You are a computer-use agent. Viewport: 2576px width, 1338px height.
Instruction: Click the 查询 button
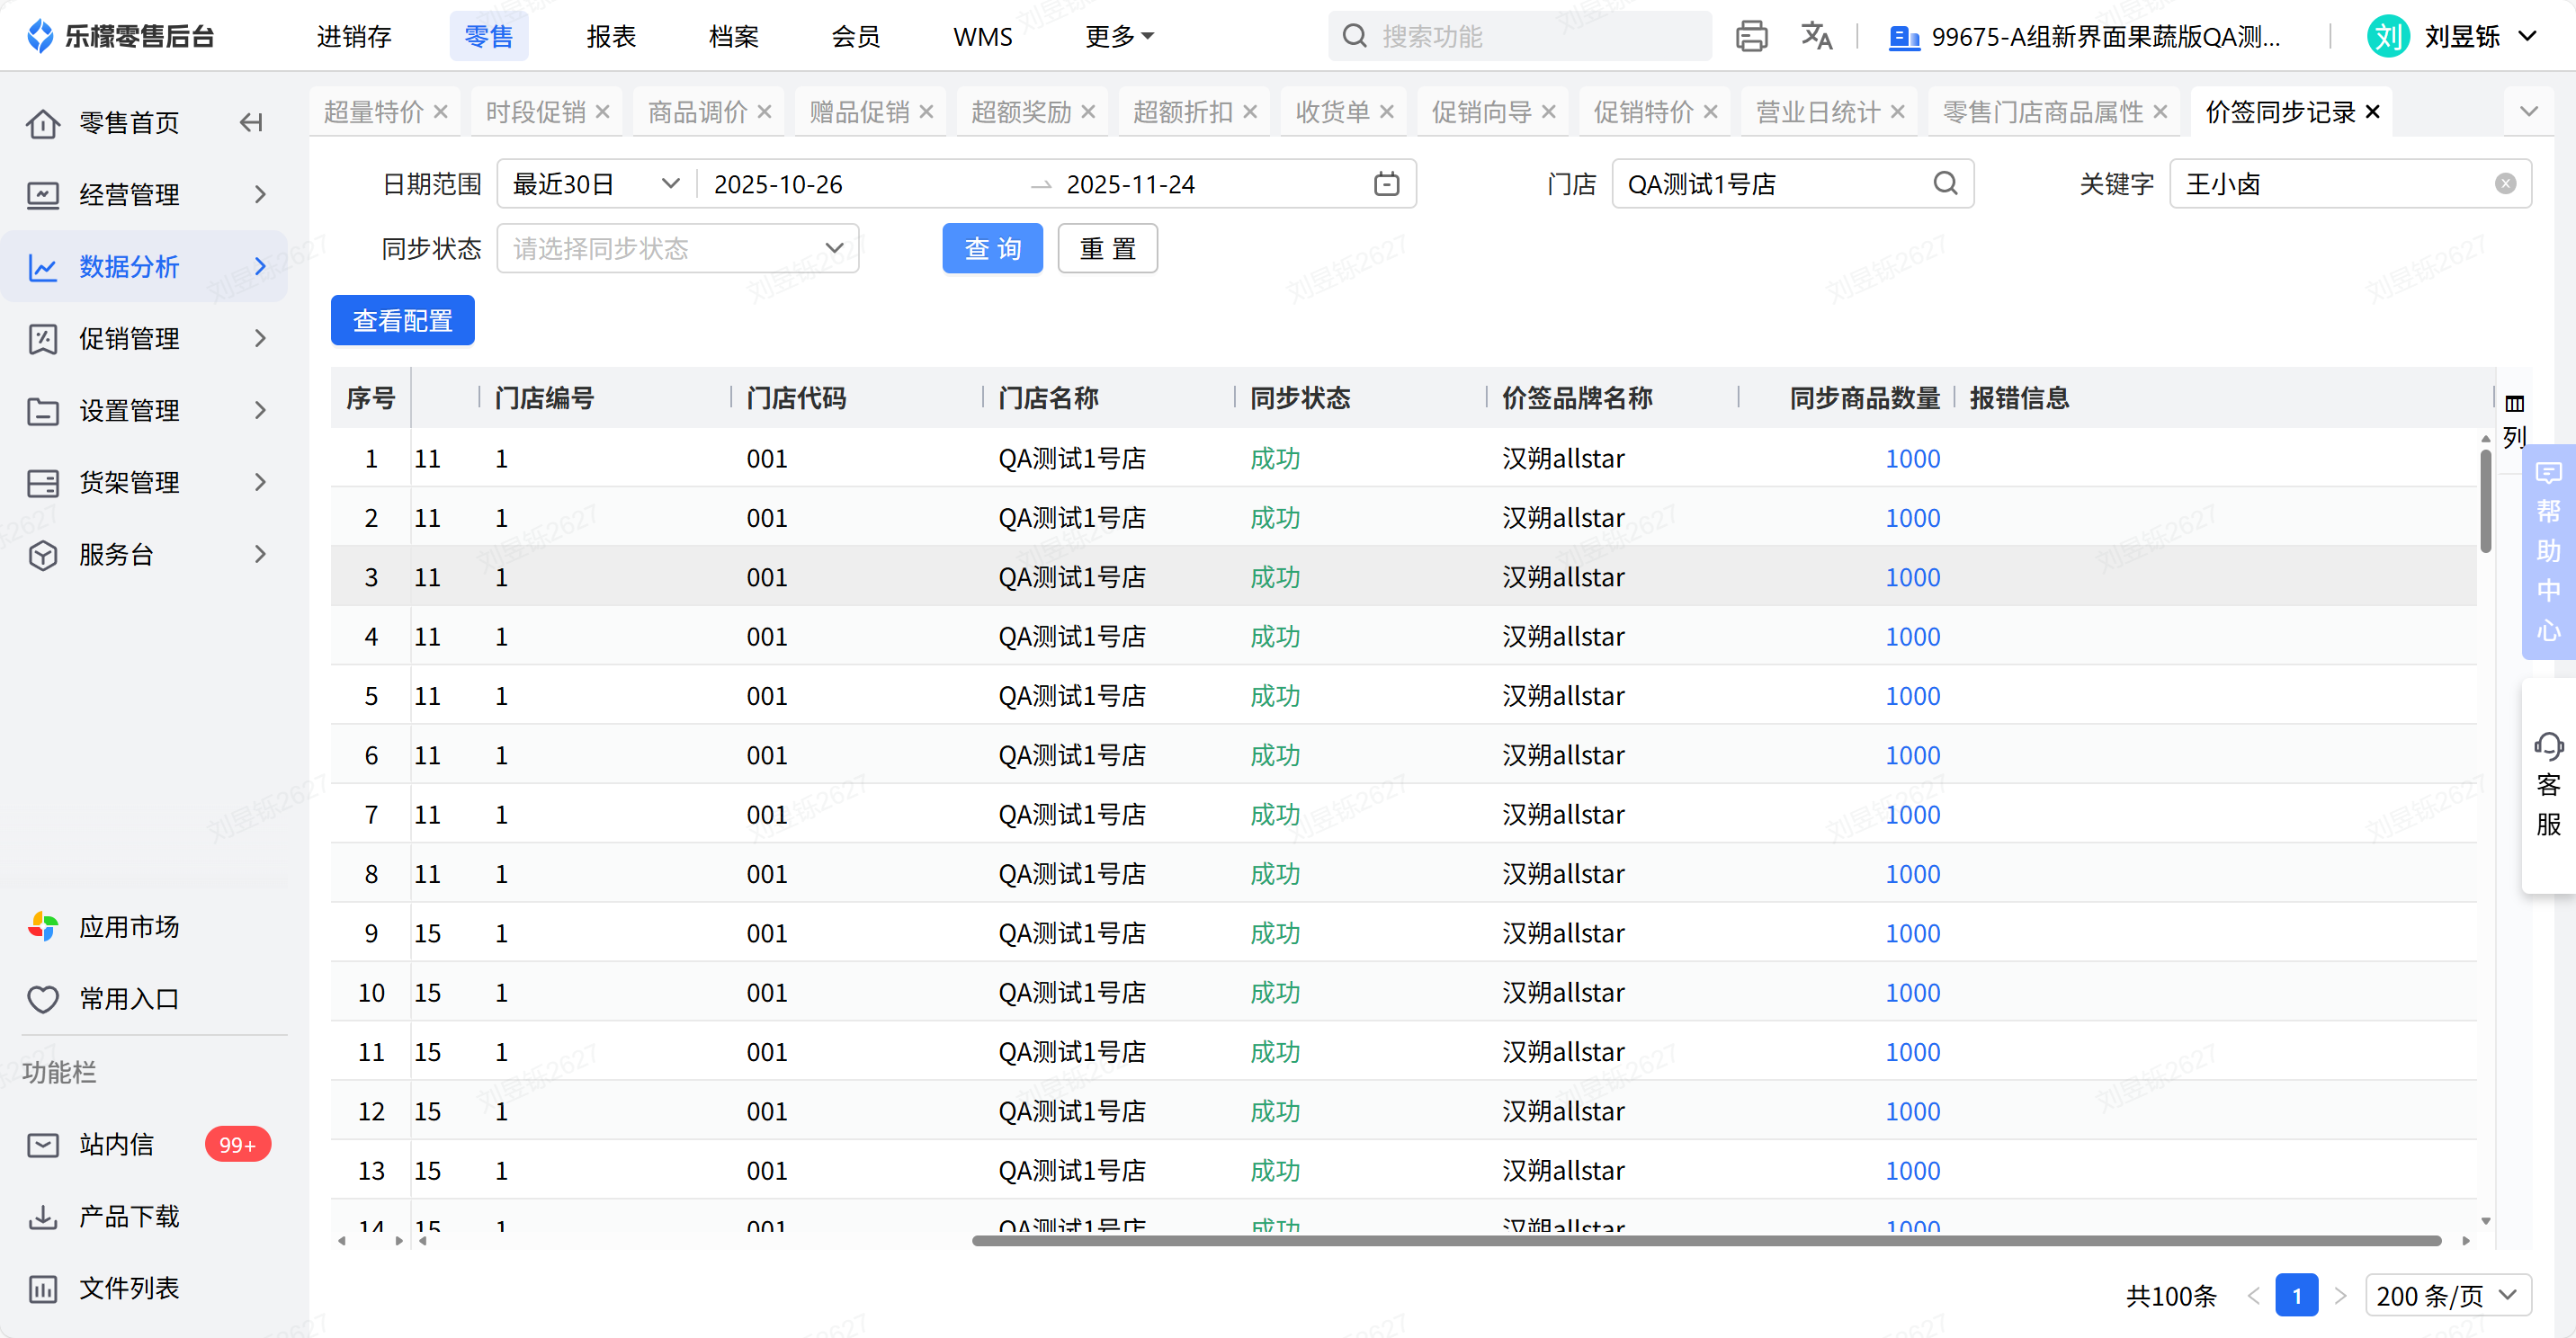(992, 248)
